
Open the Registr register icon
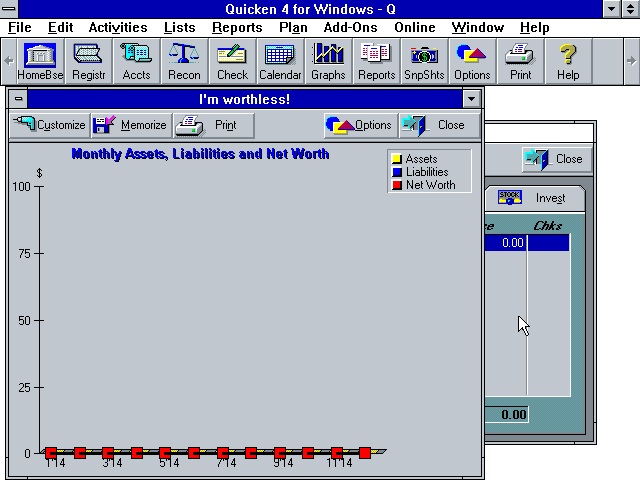tap(89, 61)
